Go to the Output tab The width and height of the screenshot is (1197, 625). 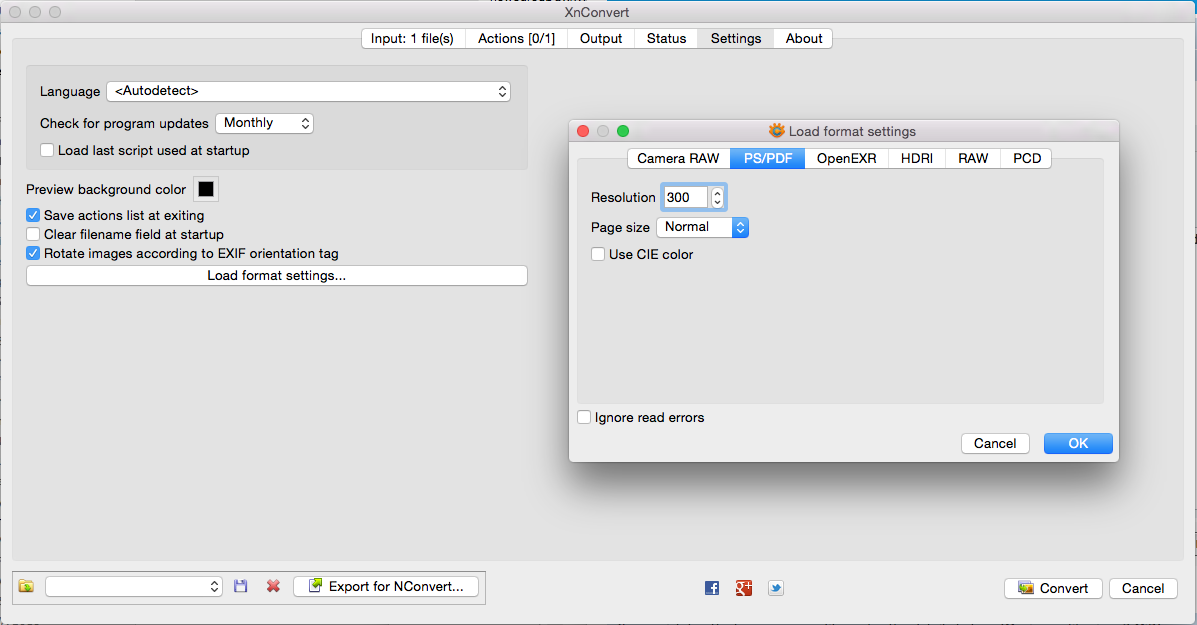pyautogui.click(x=601, y=38)
